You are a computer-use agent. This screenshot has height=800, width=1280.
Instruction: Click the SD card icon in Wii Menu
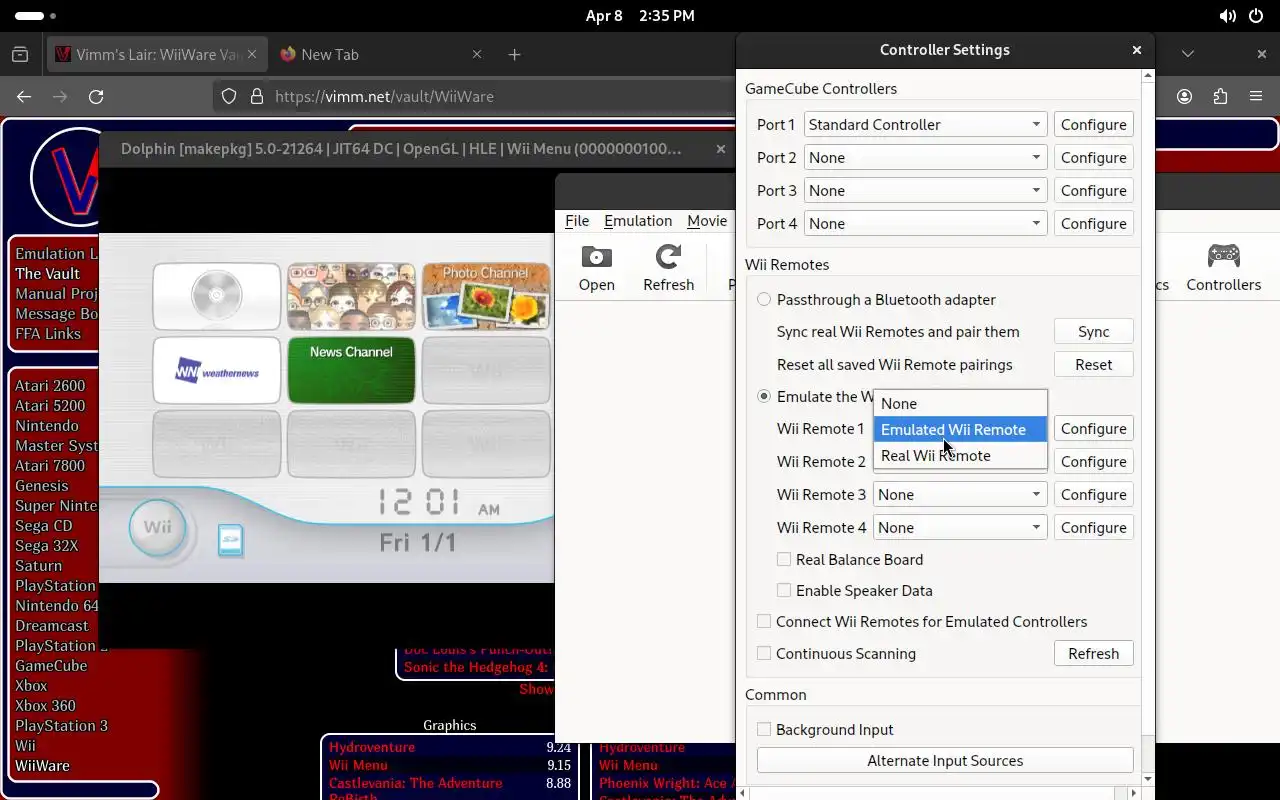[x=231, y=541]
